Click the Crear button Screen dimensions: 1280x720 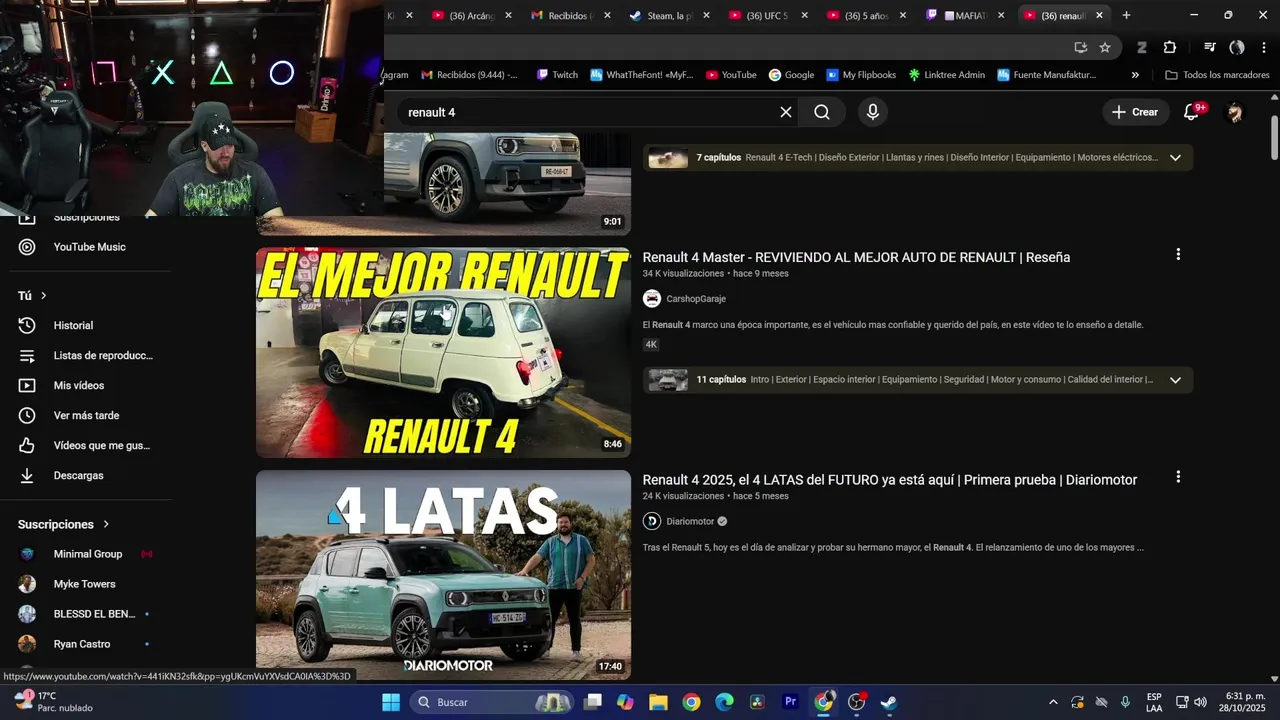(1134, 112)
